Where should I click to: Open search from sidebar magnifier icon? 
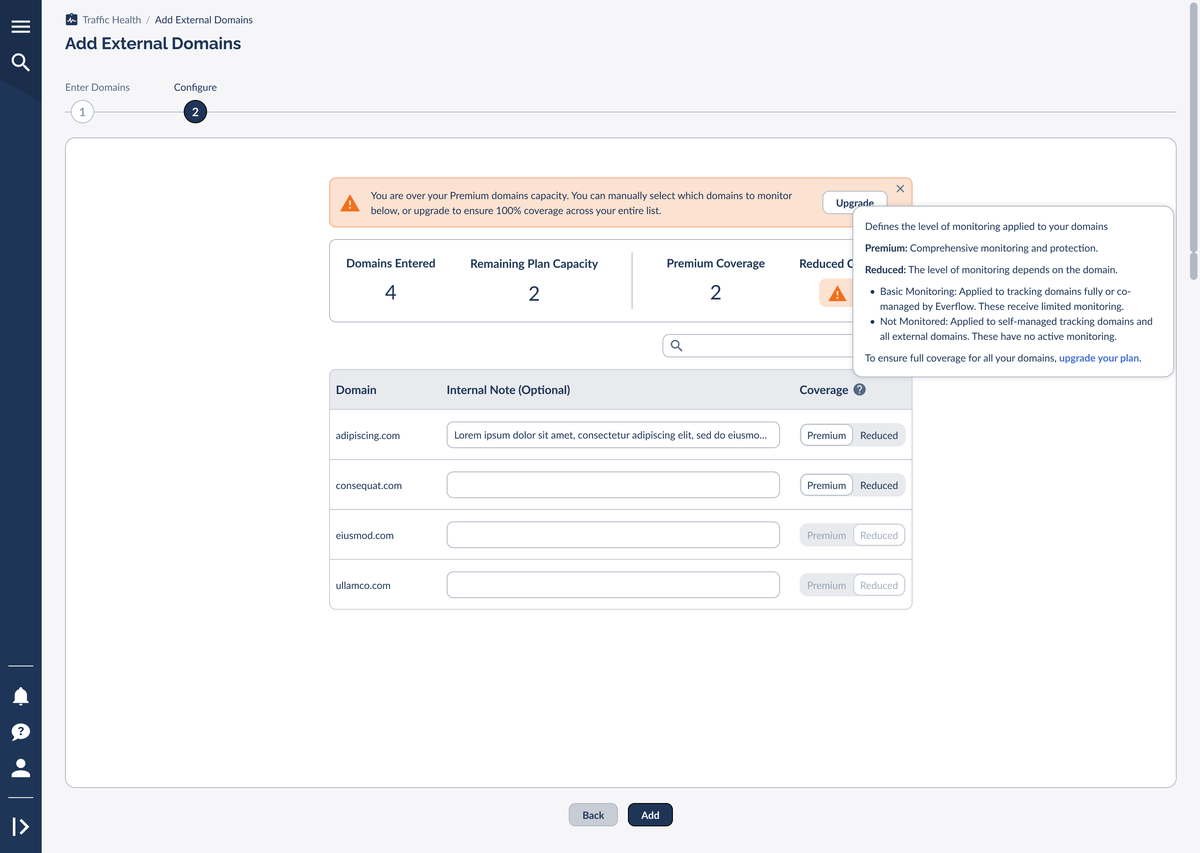[20, 63]
